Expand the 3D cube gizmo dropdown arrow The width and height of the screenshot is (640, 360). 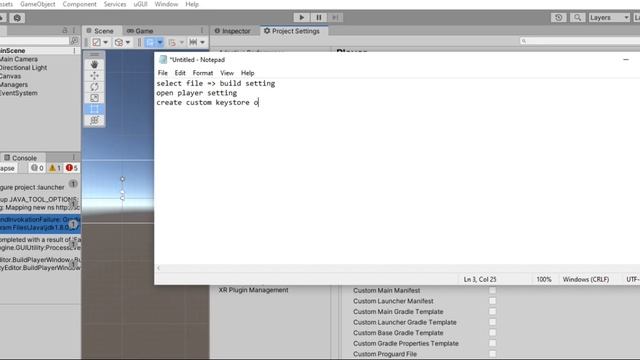pyautogui.click(x=128, y=42)
